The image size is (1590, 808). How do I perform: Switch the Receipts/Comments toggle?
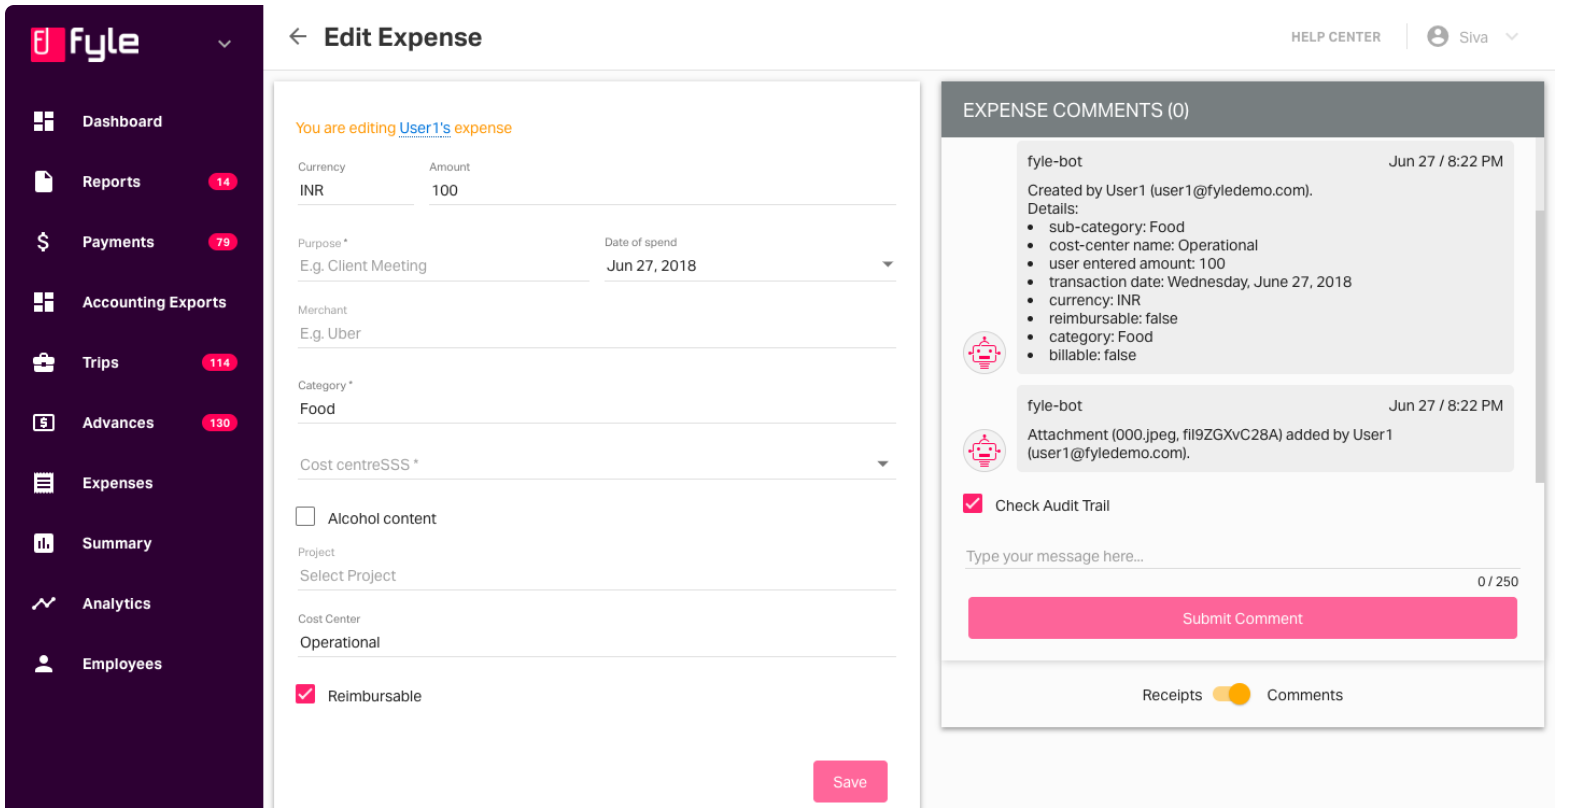1232,694
